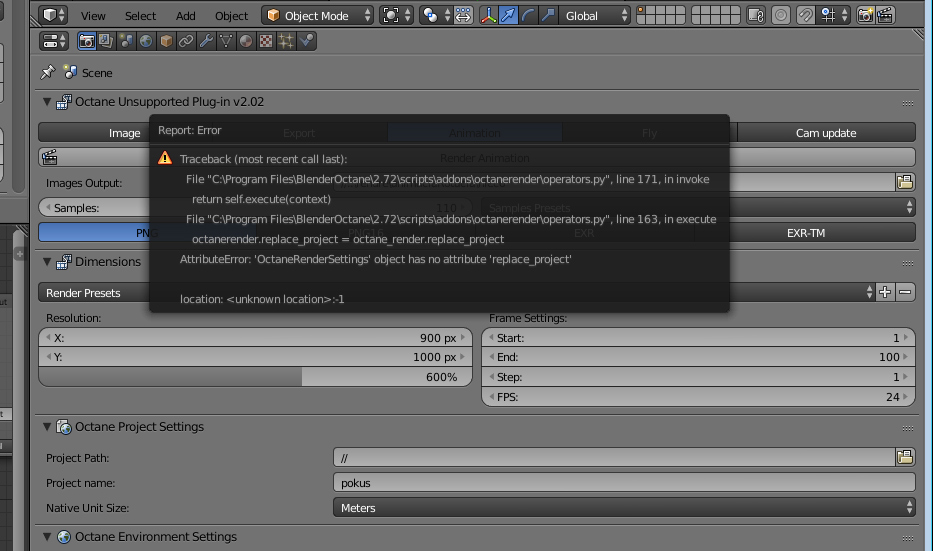Open the Render Presets dropdown
933x551 pixels.
(x=457, y=293)
